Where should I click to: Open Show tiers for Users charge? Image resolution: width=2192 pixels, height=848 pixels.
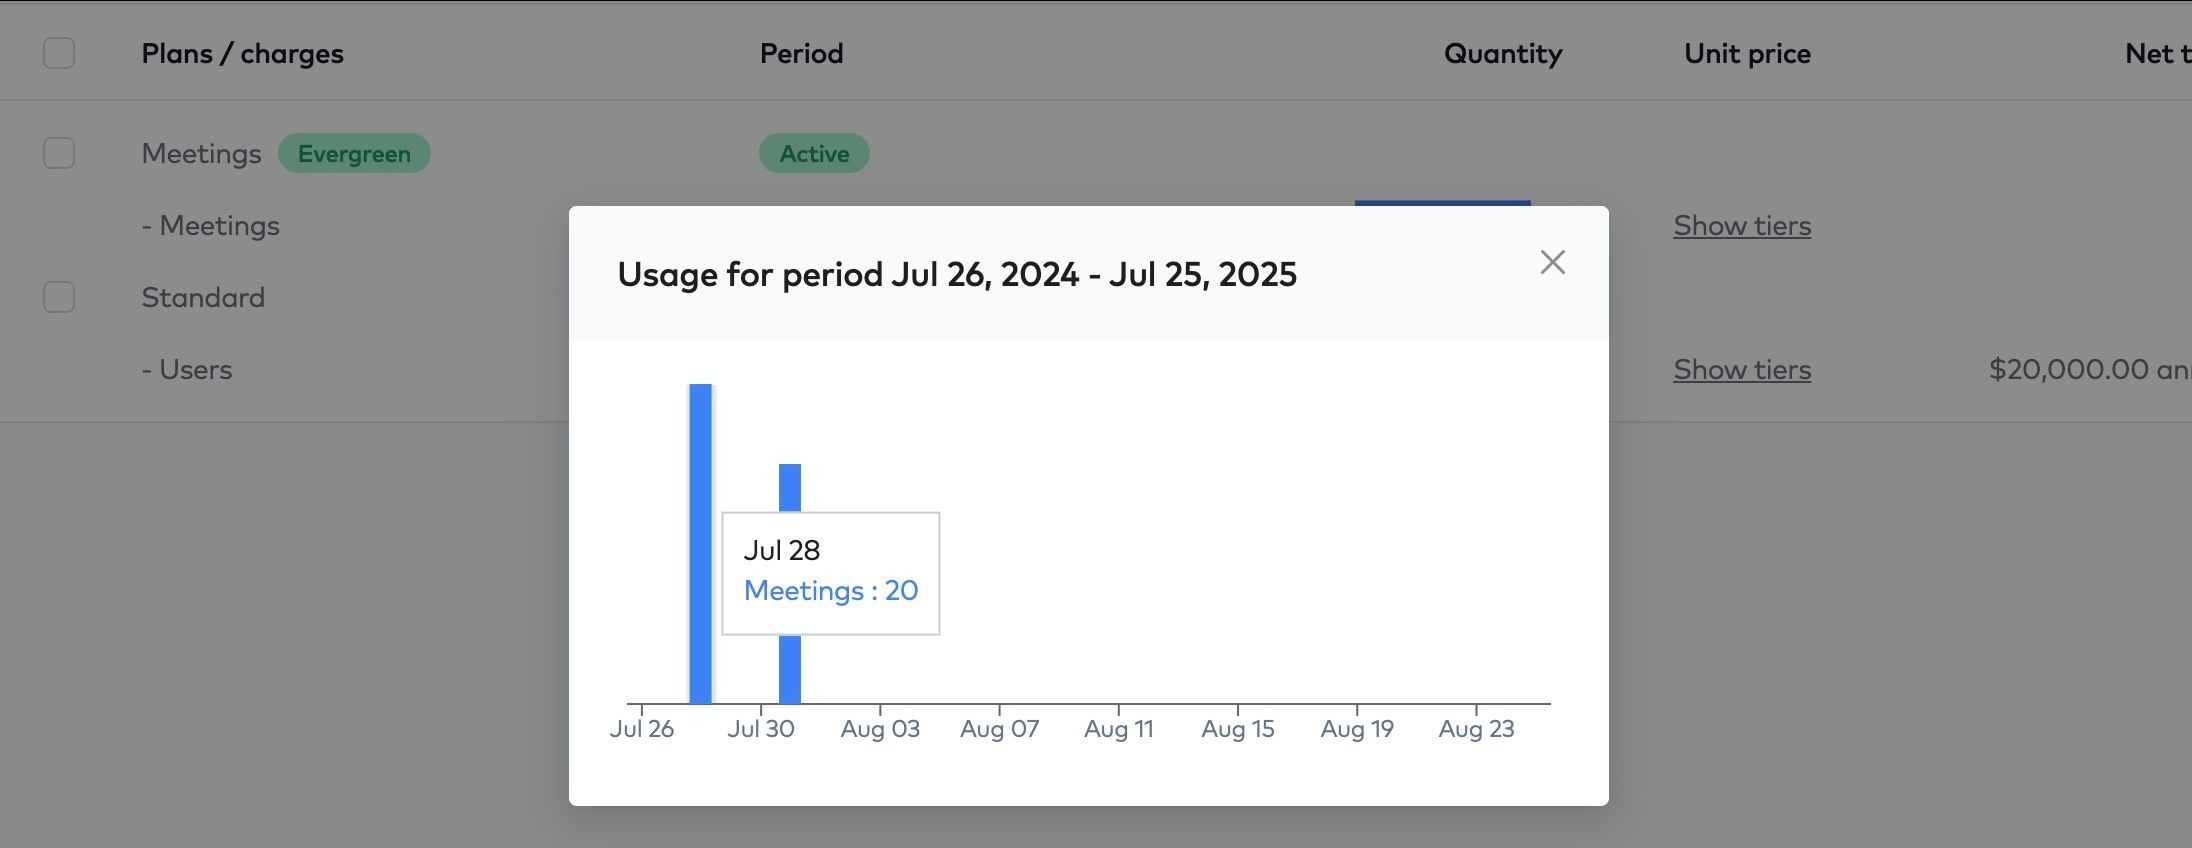(1742, 370)
